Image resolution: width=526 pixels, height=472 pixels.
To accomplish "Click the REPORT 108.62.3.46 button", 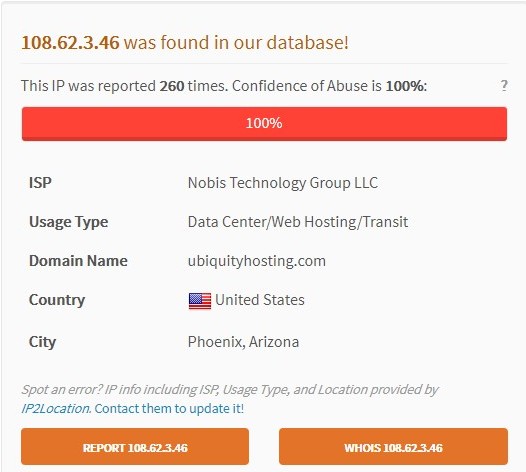I will point(135,447).
